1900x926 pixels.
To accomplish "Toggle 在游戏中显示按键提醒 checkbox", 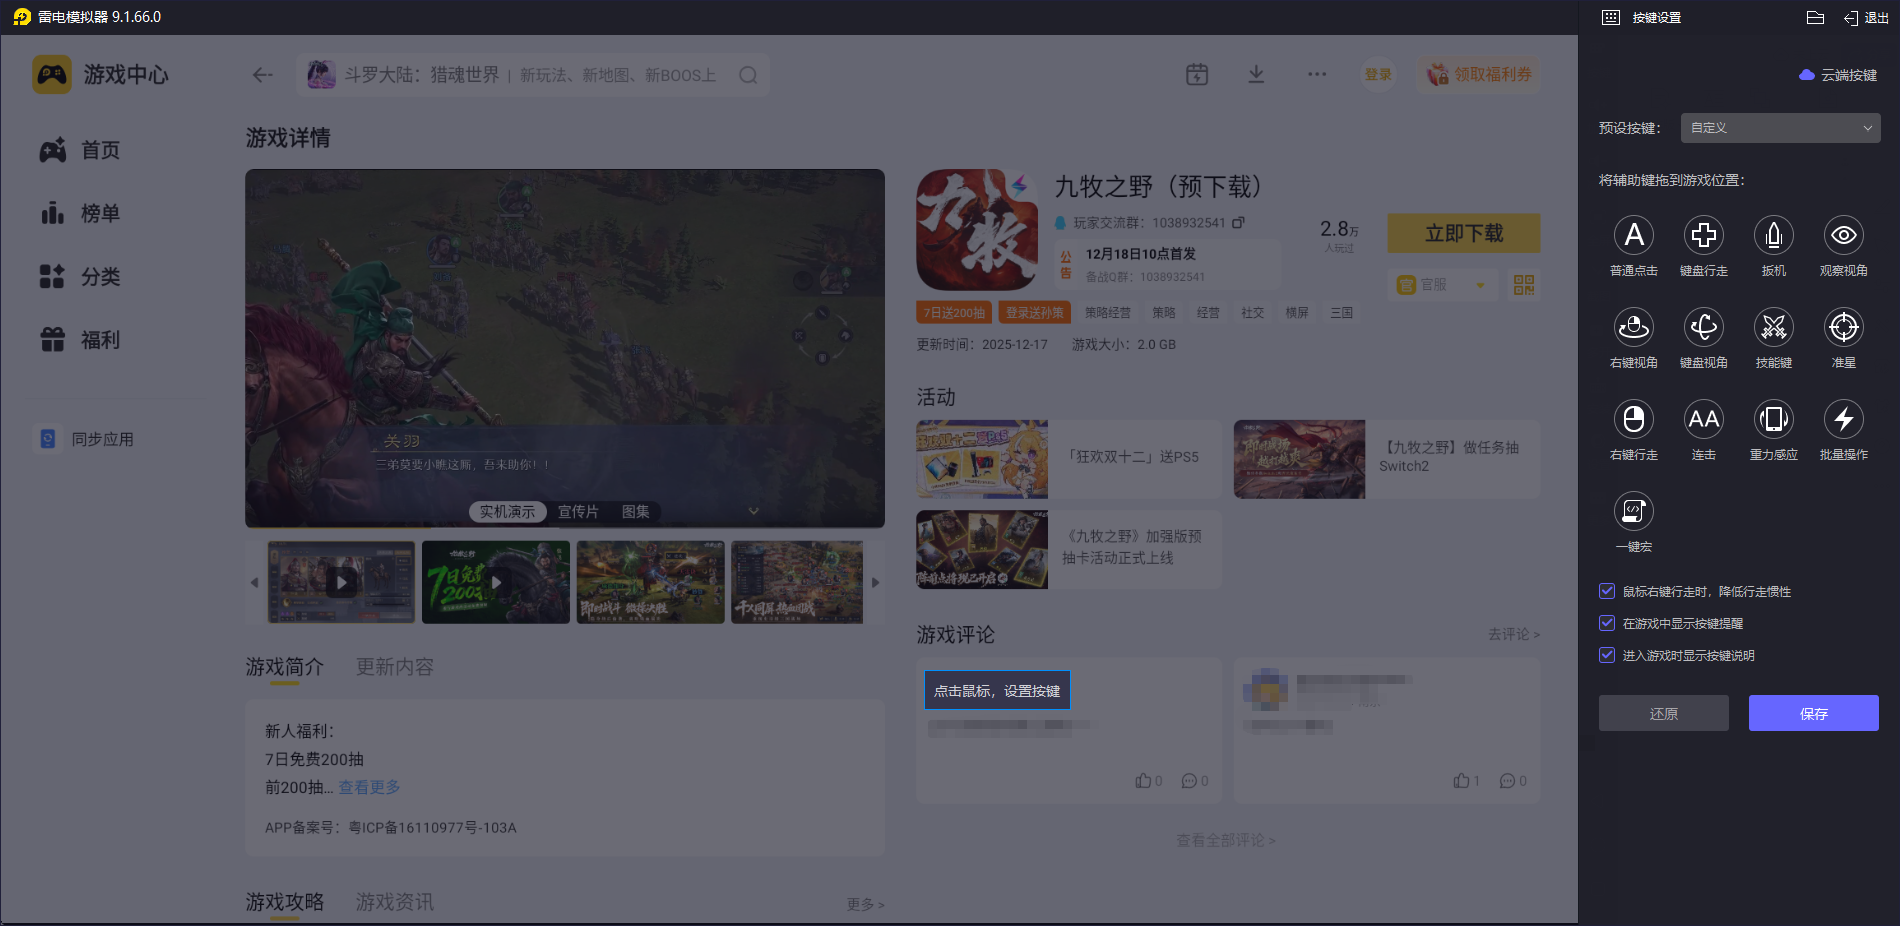I will 1606,623.
